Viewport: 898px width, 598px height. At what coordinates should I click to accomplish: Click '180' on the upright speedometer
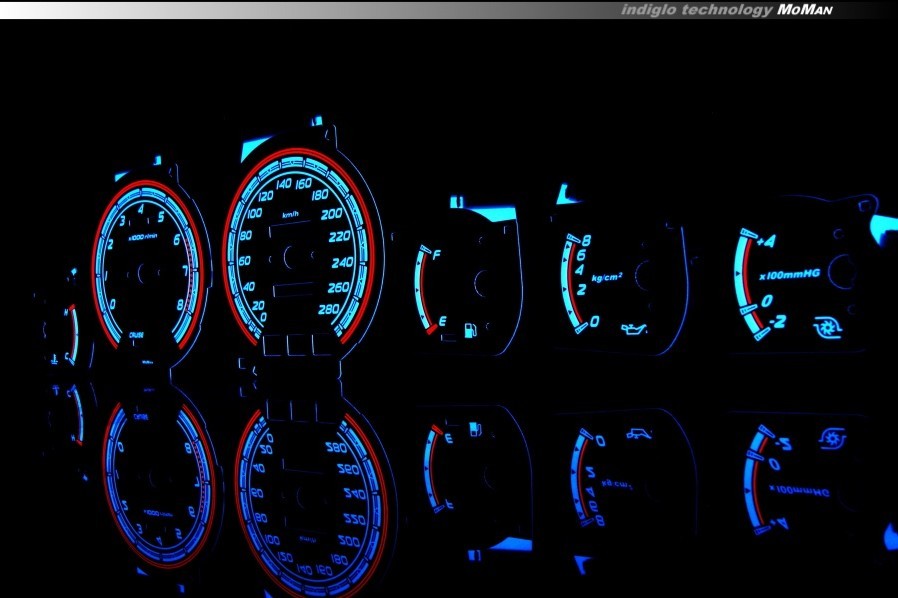pyautogui.click(x=320, y=195)
